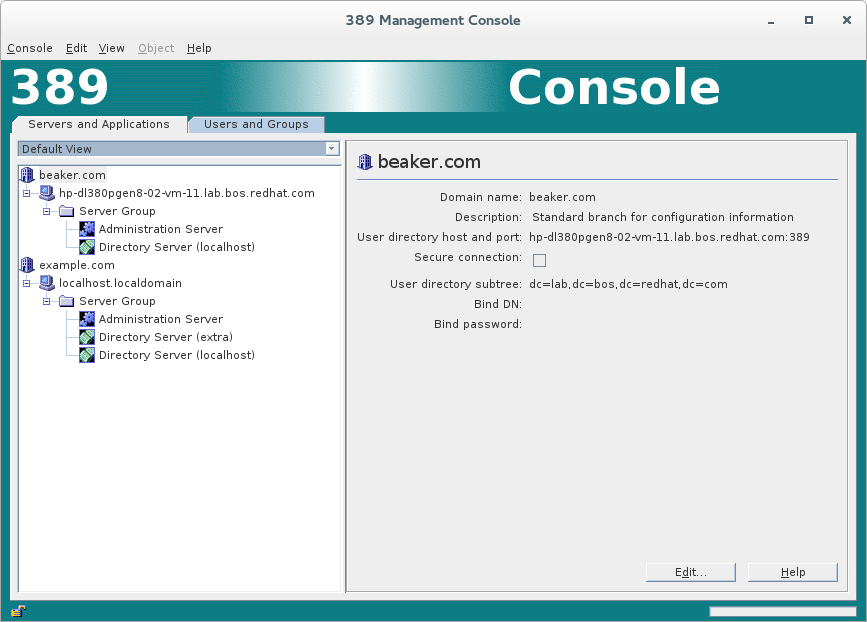Screen dimensions: 867x622
Task: Select the localhost.localdomain host row
Action: click(x=121, y=283)
